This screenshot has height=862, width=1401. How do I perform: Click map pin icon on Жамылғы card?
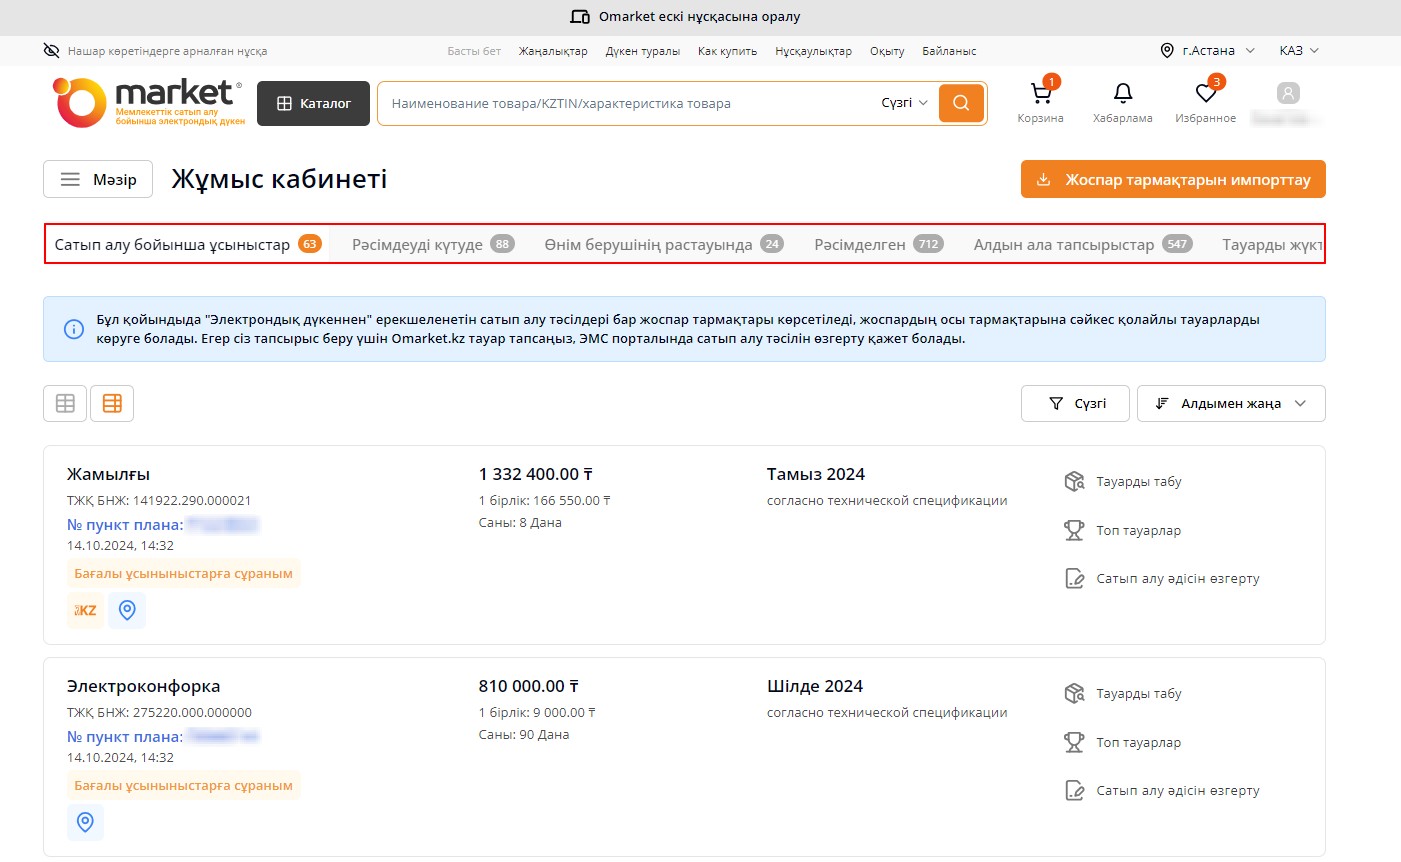[127, 610]
